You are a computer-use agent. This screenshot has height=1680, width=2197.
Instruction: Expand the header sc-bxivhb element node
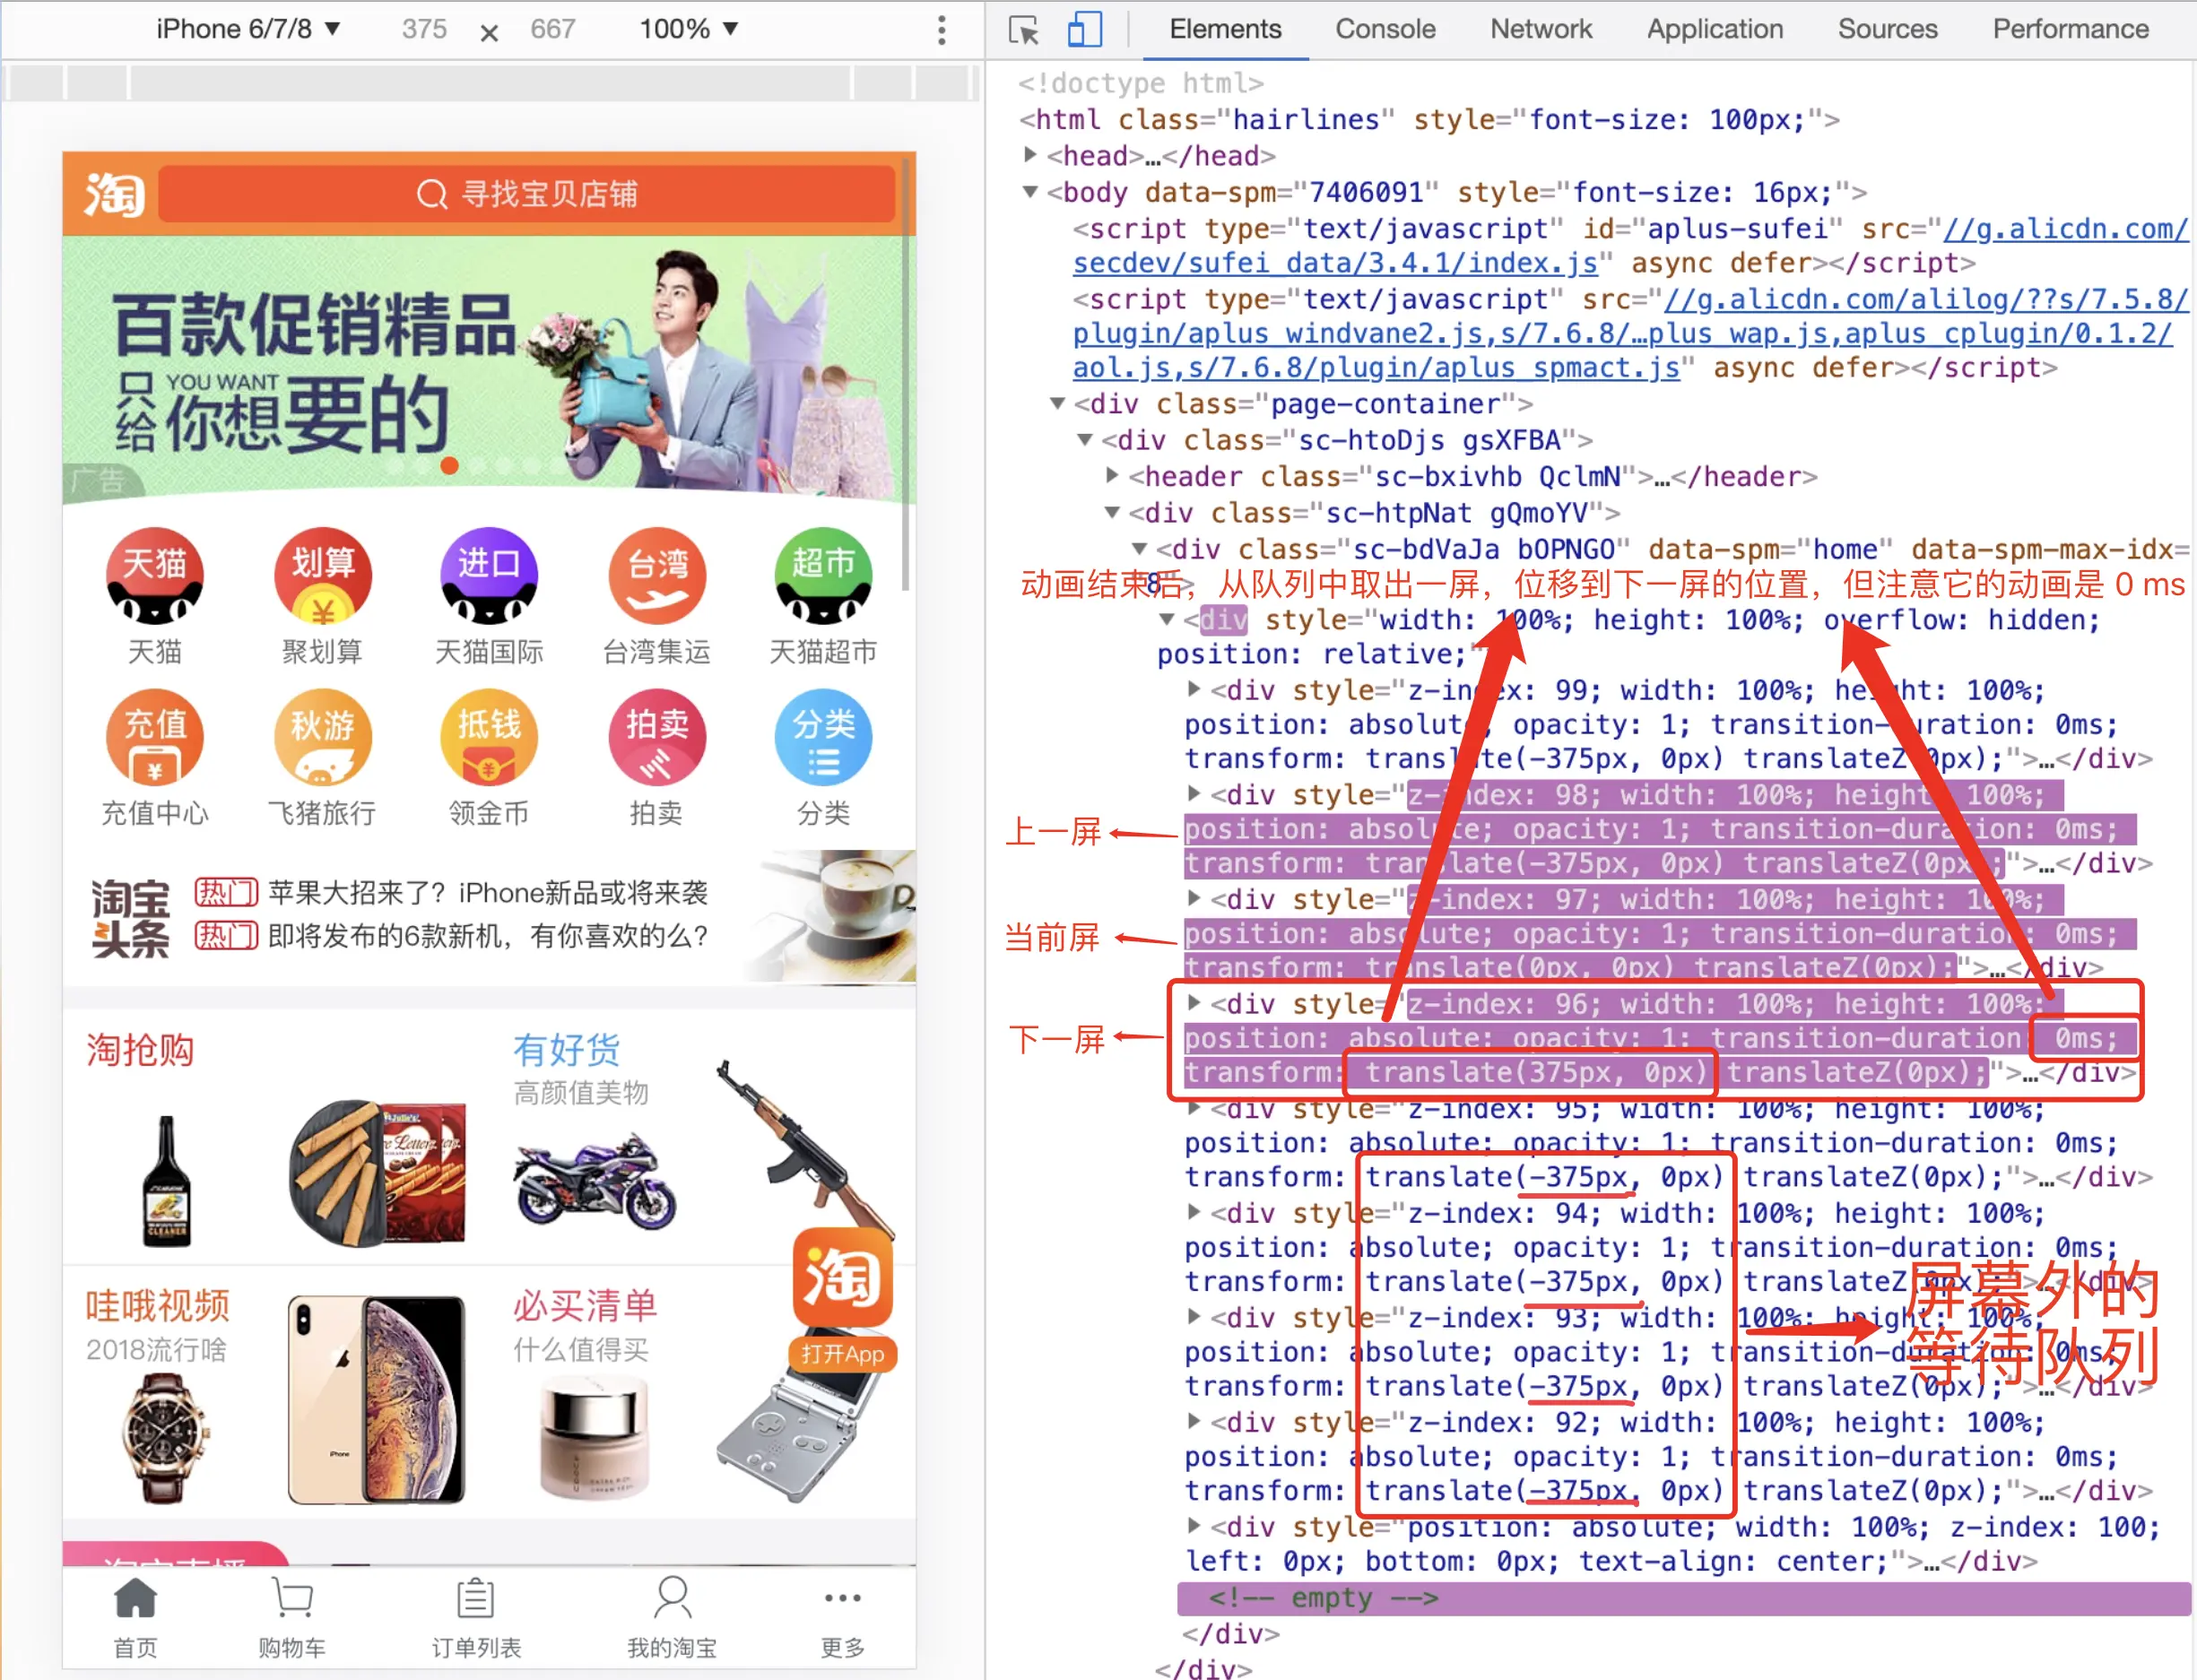pyautogui.click(x=1112, y=475)
